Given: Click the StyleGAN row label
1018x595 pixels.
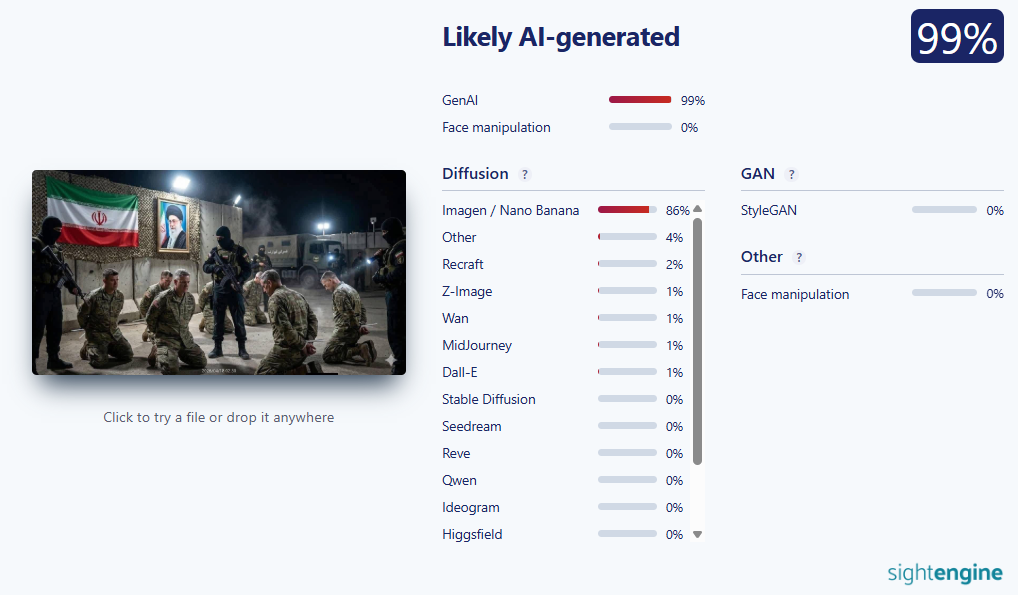Looking at the screenshot, I should pyautogui.click(x=769, y=210).
